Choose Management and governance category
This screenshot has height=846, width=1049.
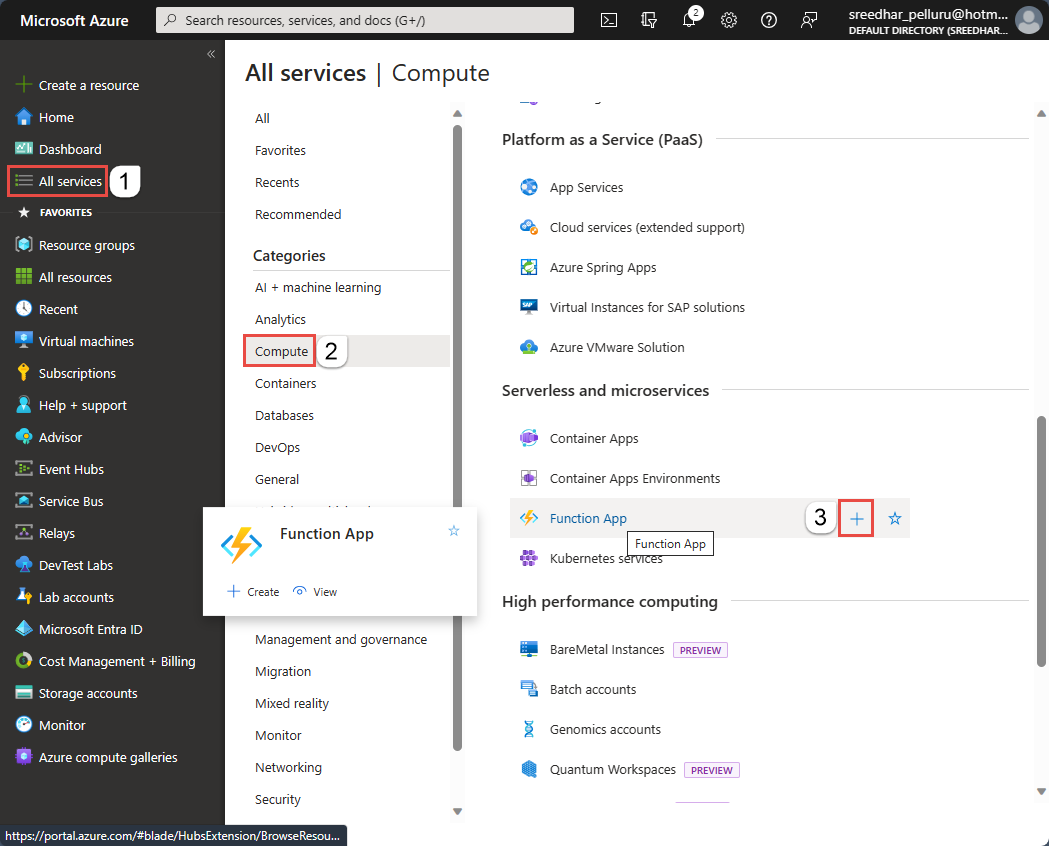pyautogui.click(x=341, y=639)
